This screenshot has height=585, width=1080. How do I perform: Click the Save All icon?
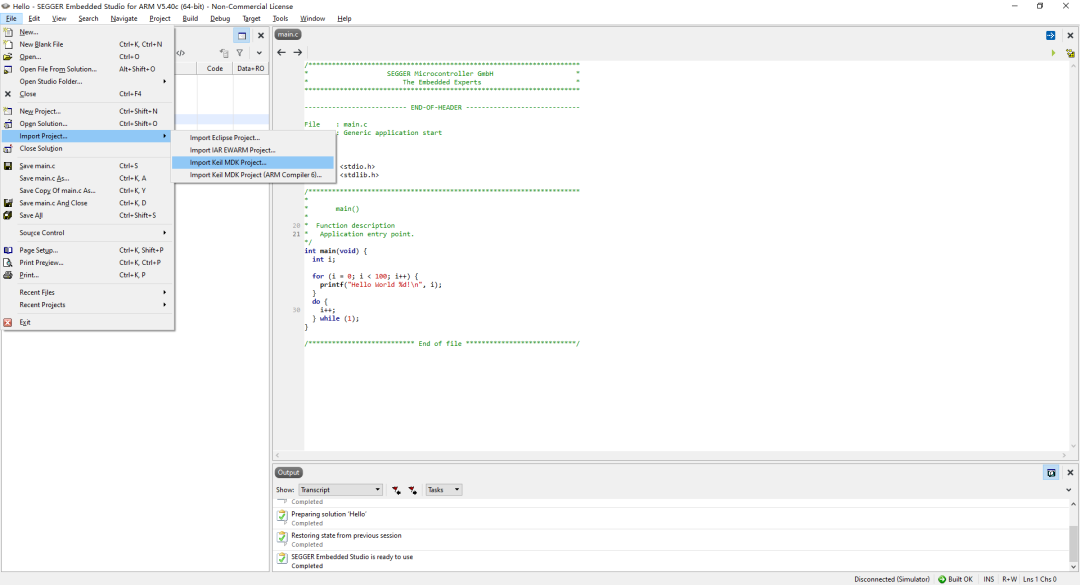[8, 215]
